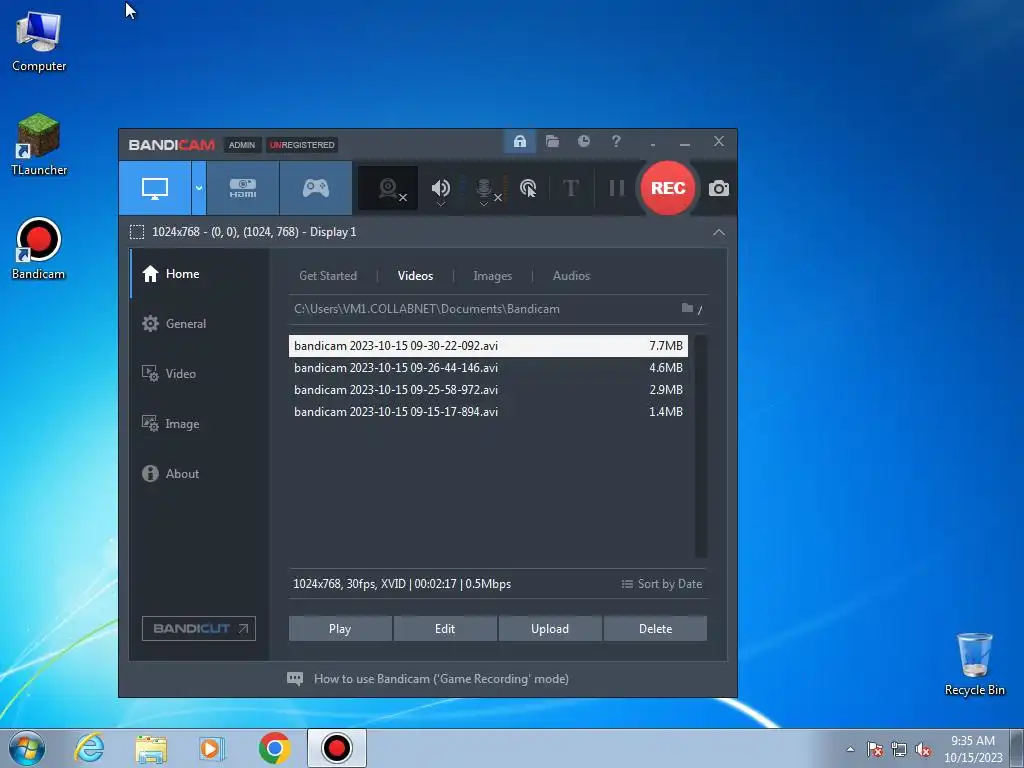Click the Play button
This screenshot has width=1024, height=768.
tap(340, 629)
